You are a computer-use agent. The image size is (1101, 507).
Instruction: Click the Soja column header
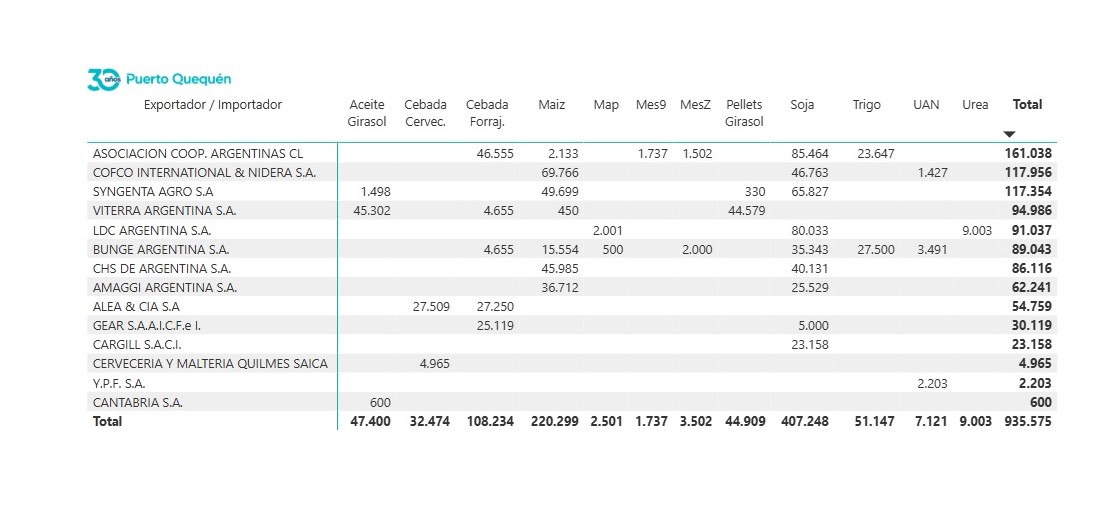802,105
